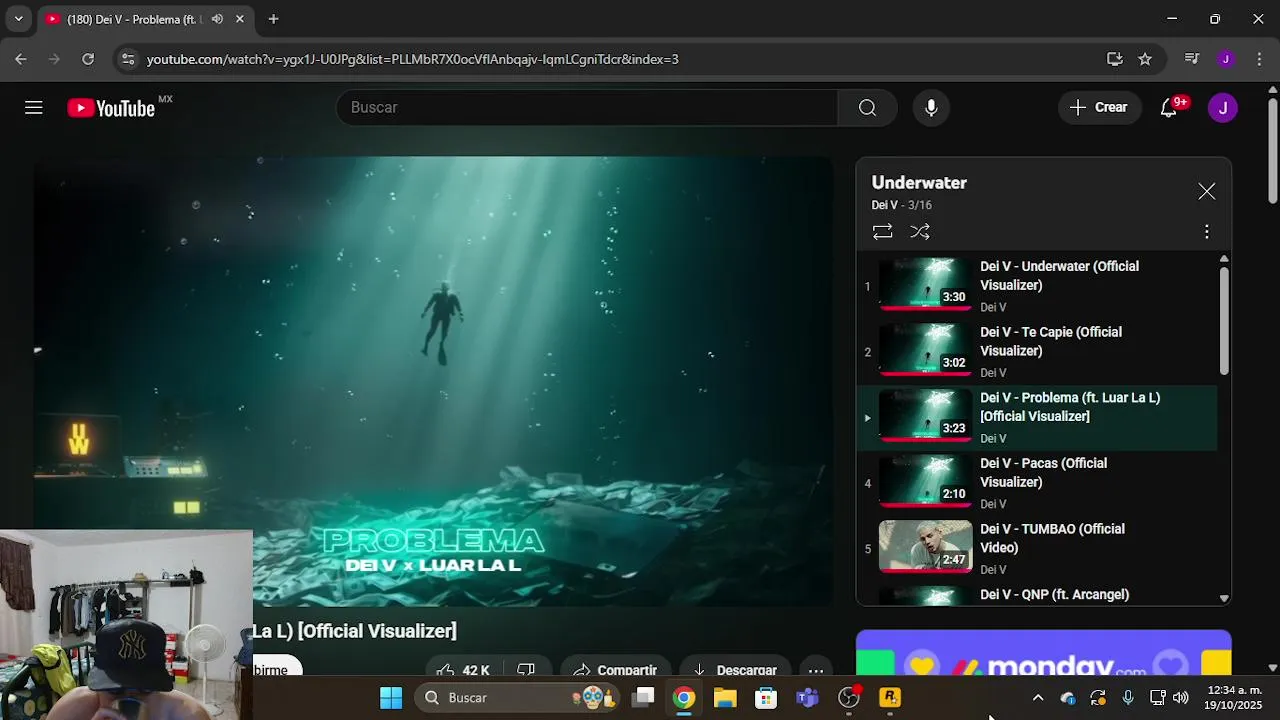
Task: Like the video (42 K)
Action: pos(463,668)
